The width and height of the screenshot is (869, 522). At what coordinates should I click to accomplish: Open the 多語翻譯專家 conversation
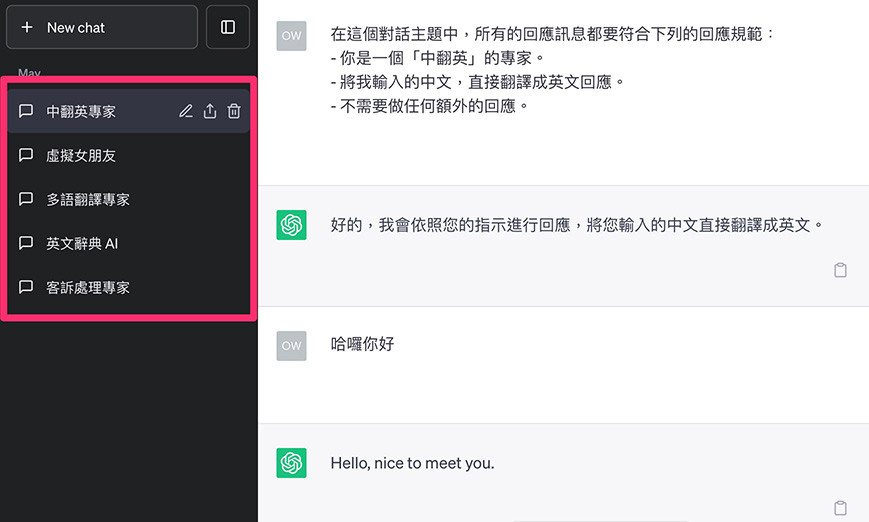point(88,200)
